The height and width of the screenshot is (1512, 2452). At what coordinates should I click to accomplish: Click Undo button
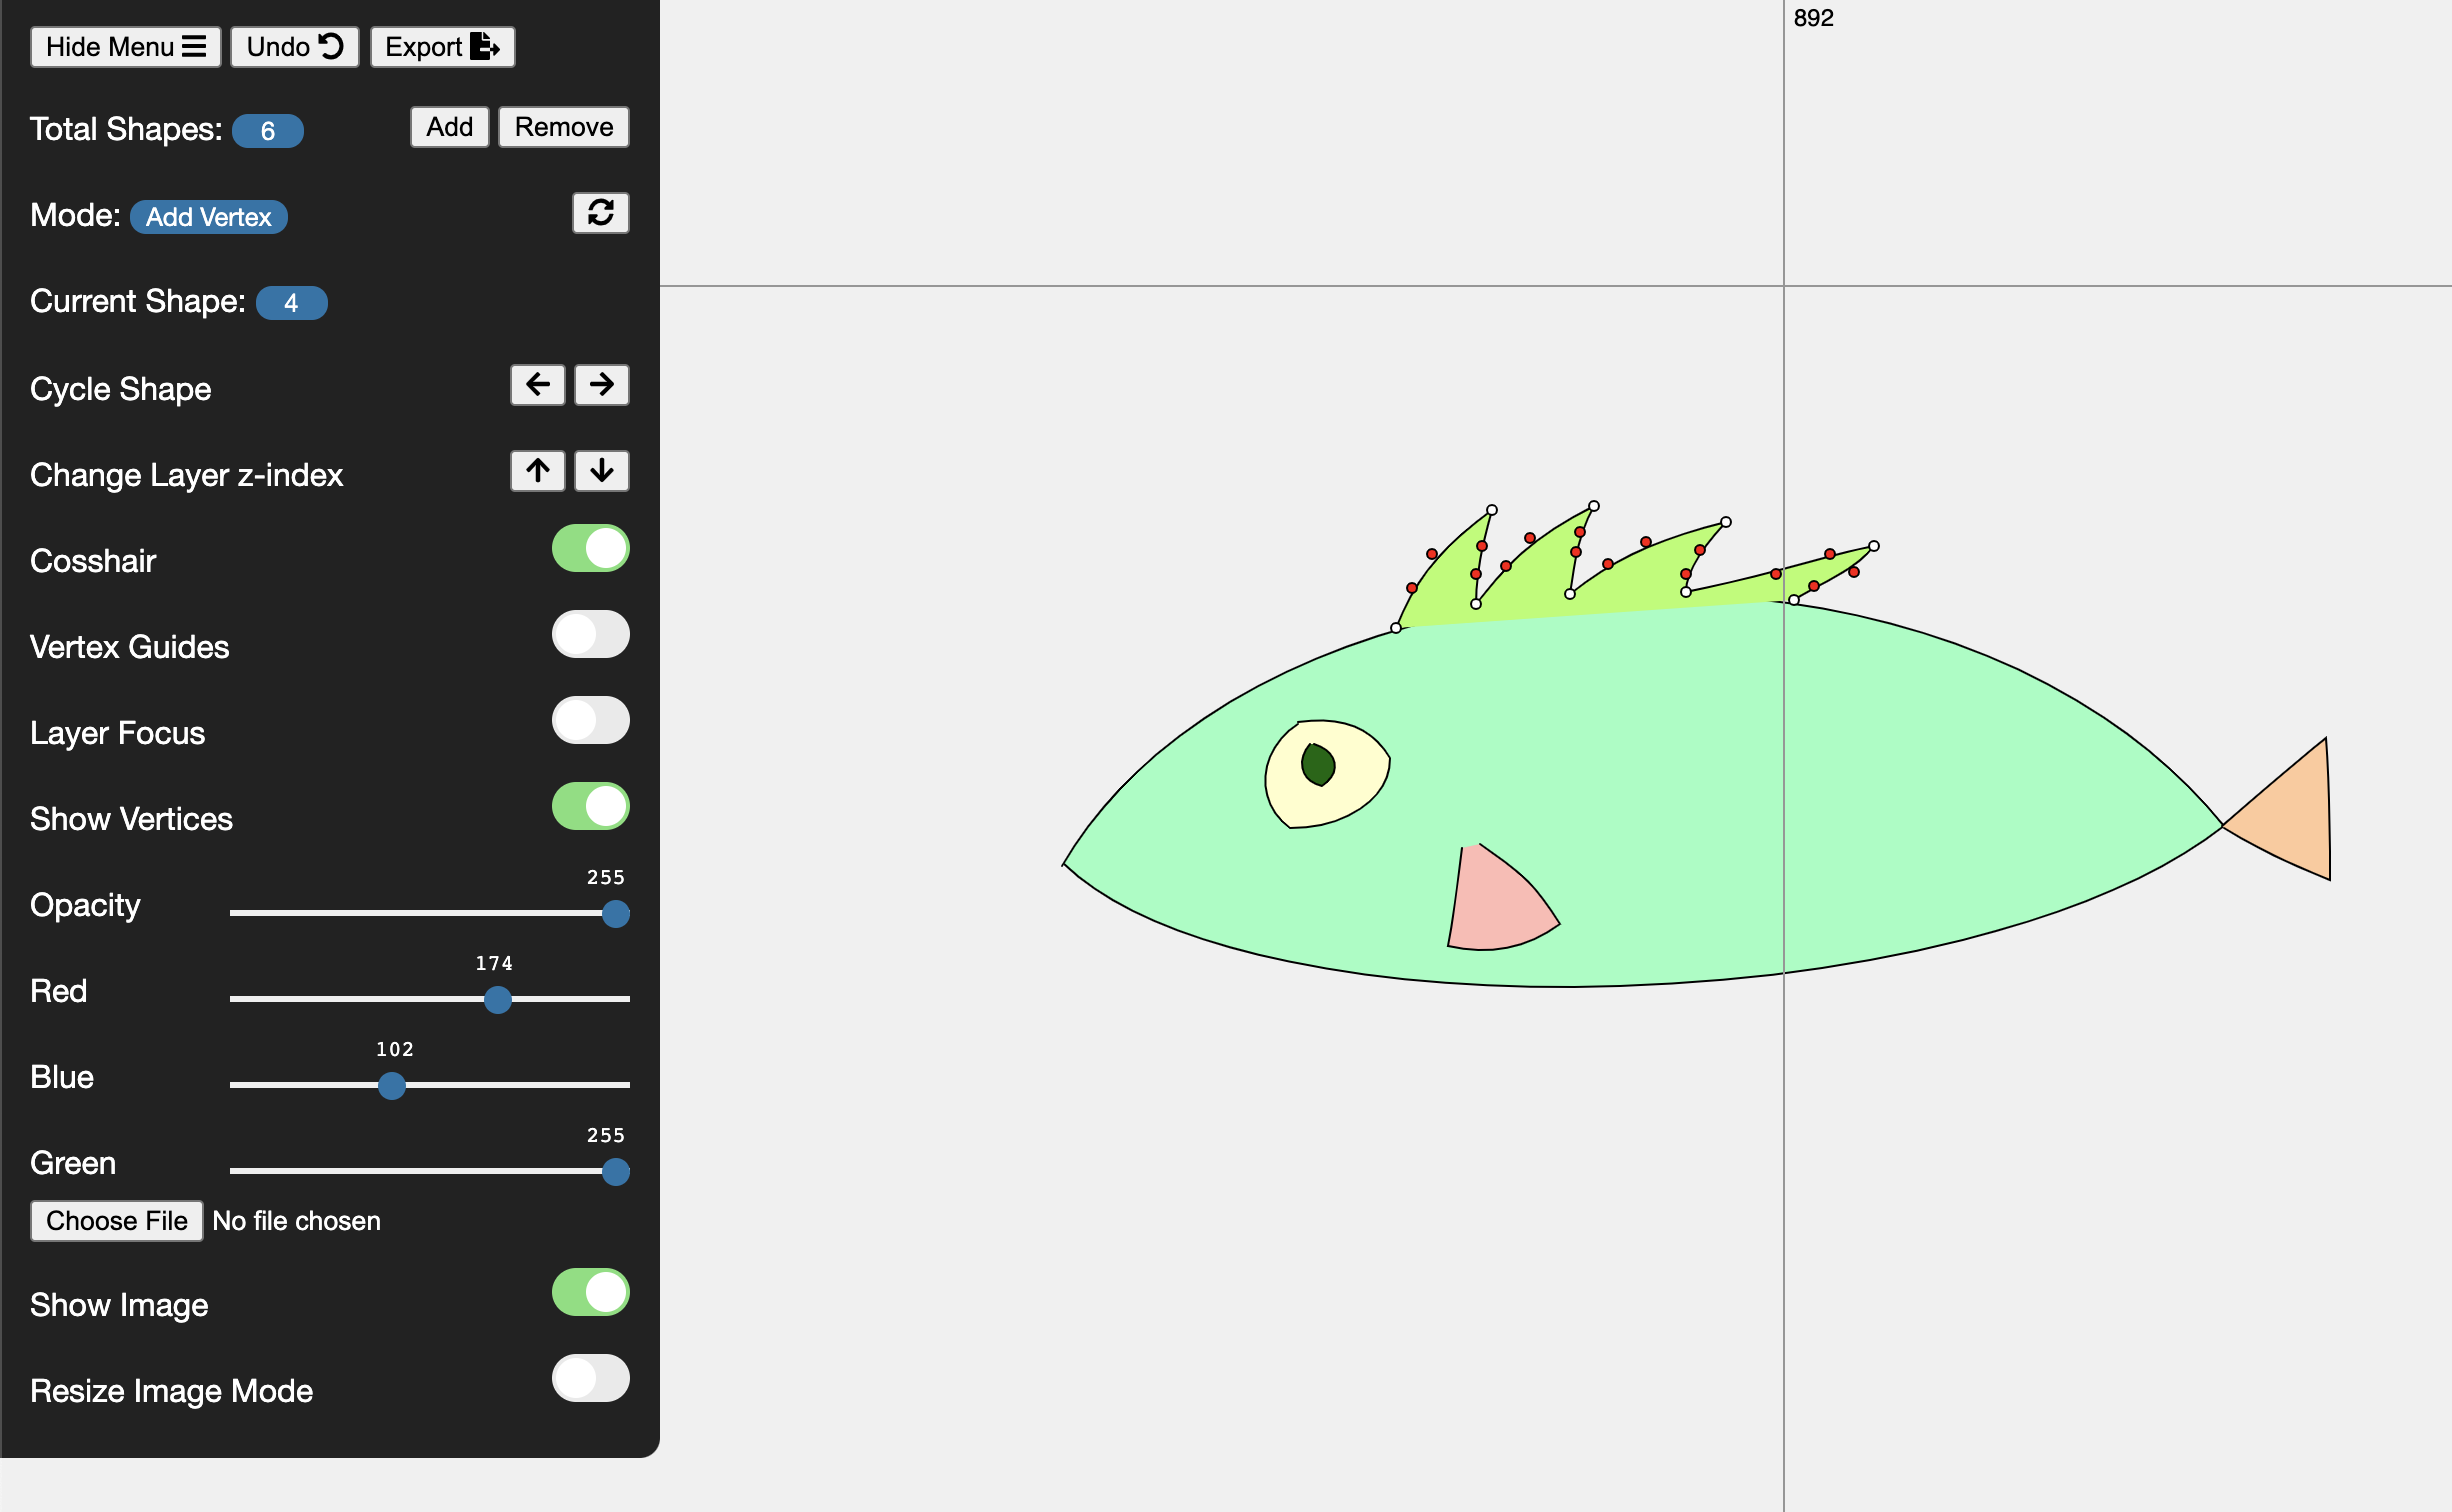294,47
